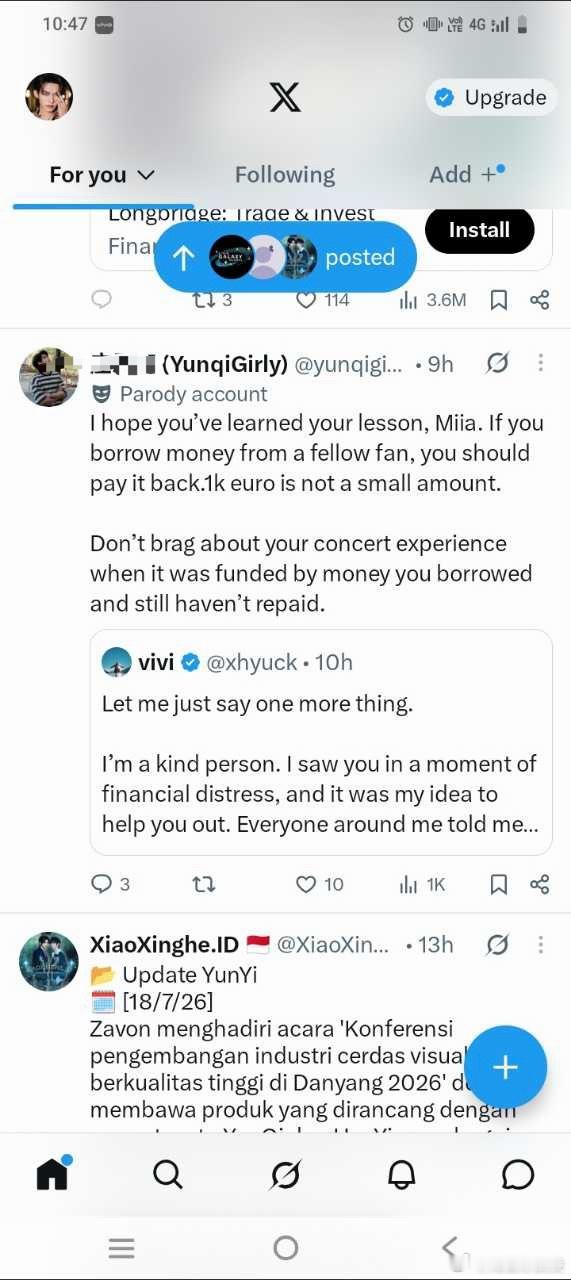Image resolution: width=571 pixels, height=1280 pixels.
Task: Open the quoted vivi post
Action: (x=321, y=742)
